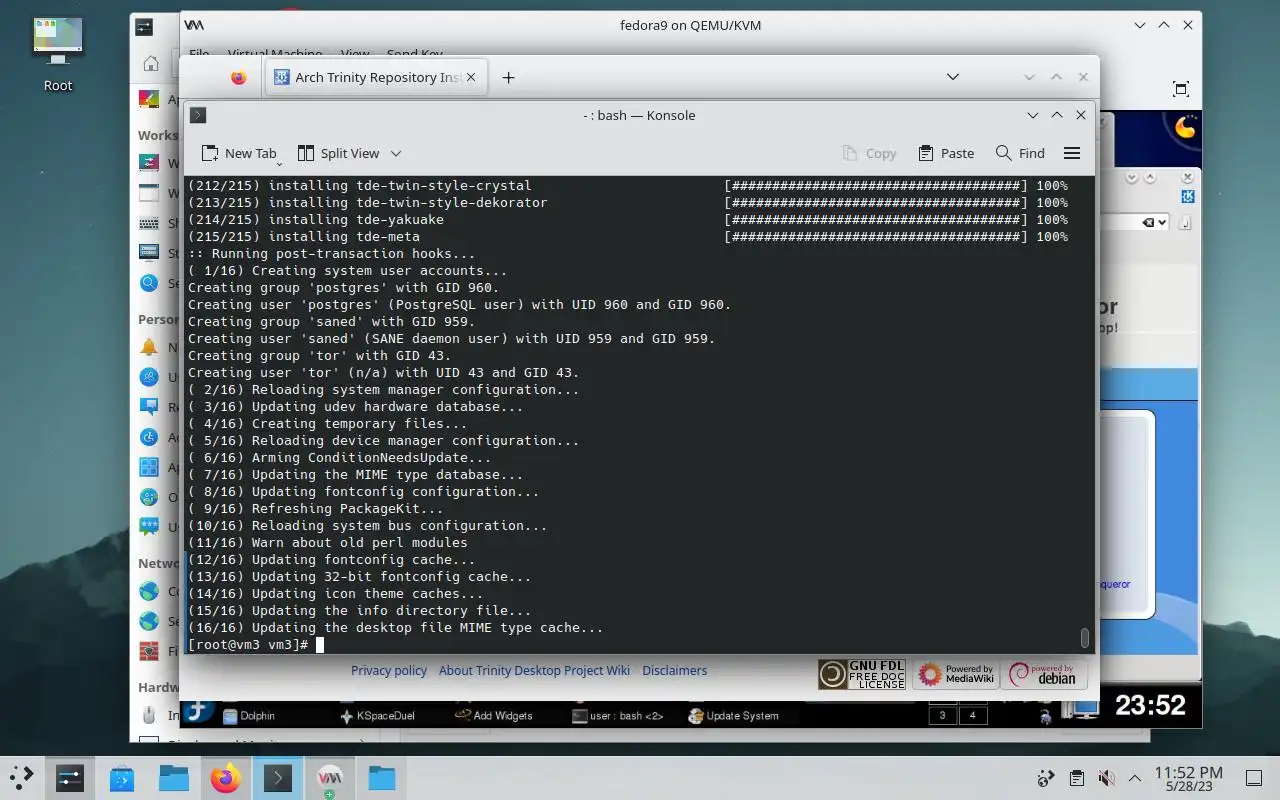Follow the Privacy policy link

(389, 670)
